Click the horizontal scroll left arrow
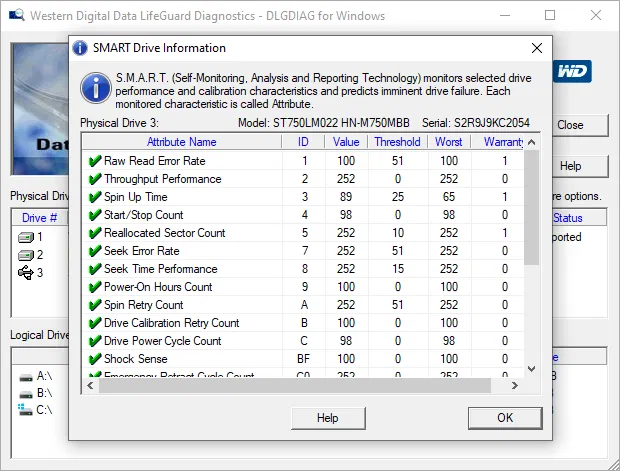620x471 pixels. [90, 386]
